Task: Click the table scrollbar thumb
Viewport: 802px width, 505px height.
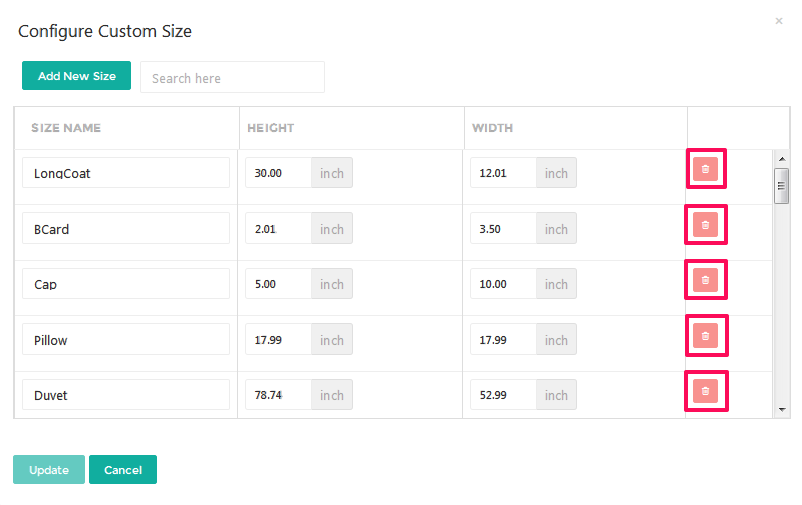Action: 781,186
